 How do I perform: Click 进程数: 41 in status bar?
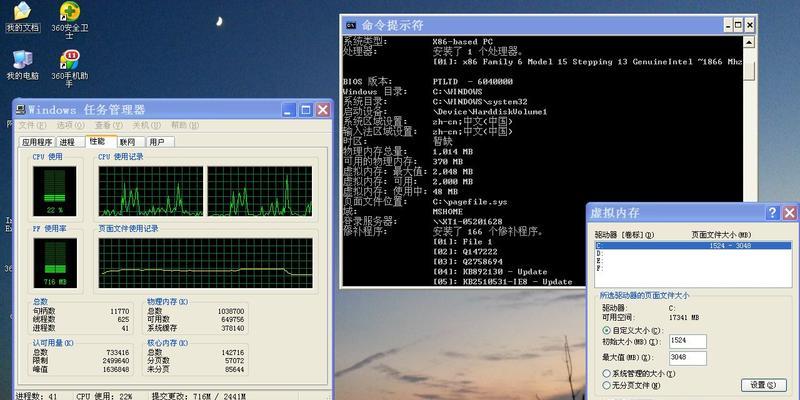[36, 396]
